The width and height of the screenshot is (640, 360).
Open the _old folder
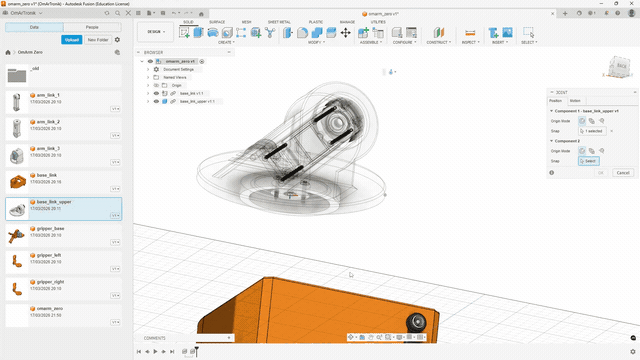(x=64, y=76)
